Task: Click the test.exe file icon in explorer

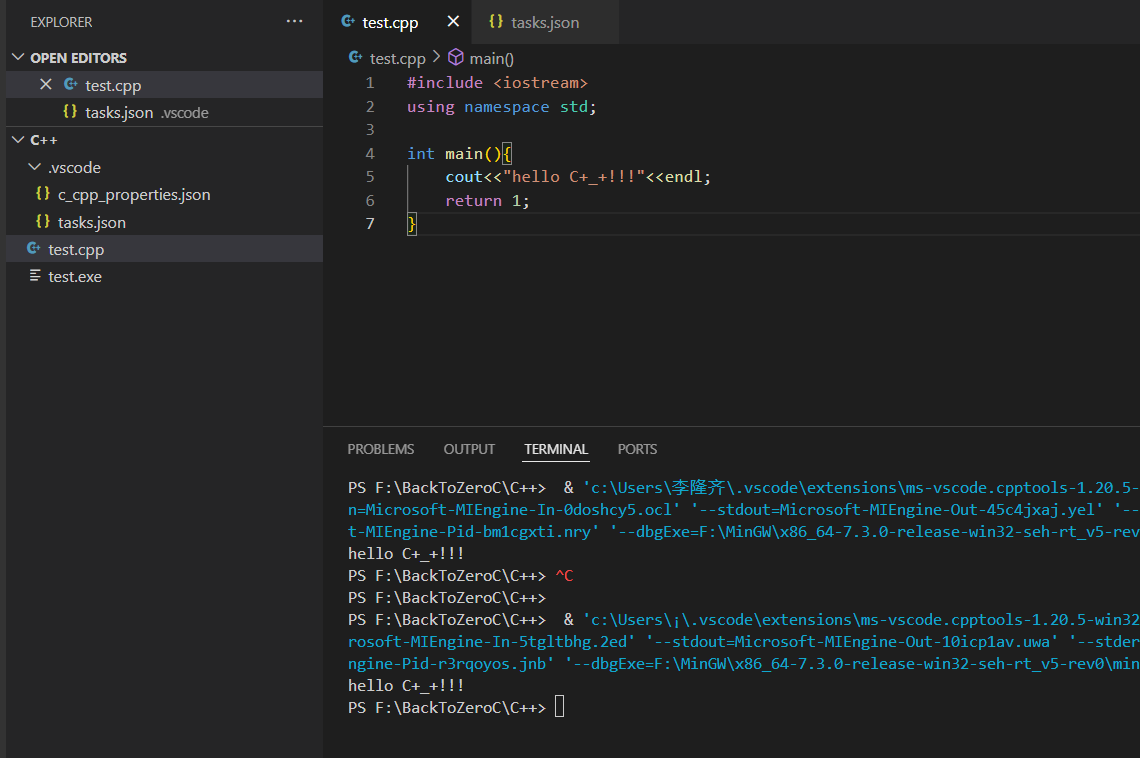Action: tap(35, 276)
